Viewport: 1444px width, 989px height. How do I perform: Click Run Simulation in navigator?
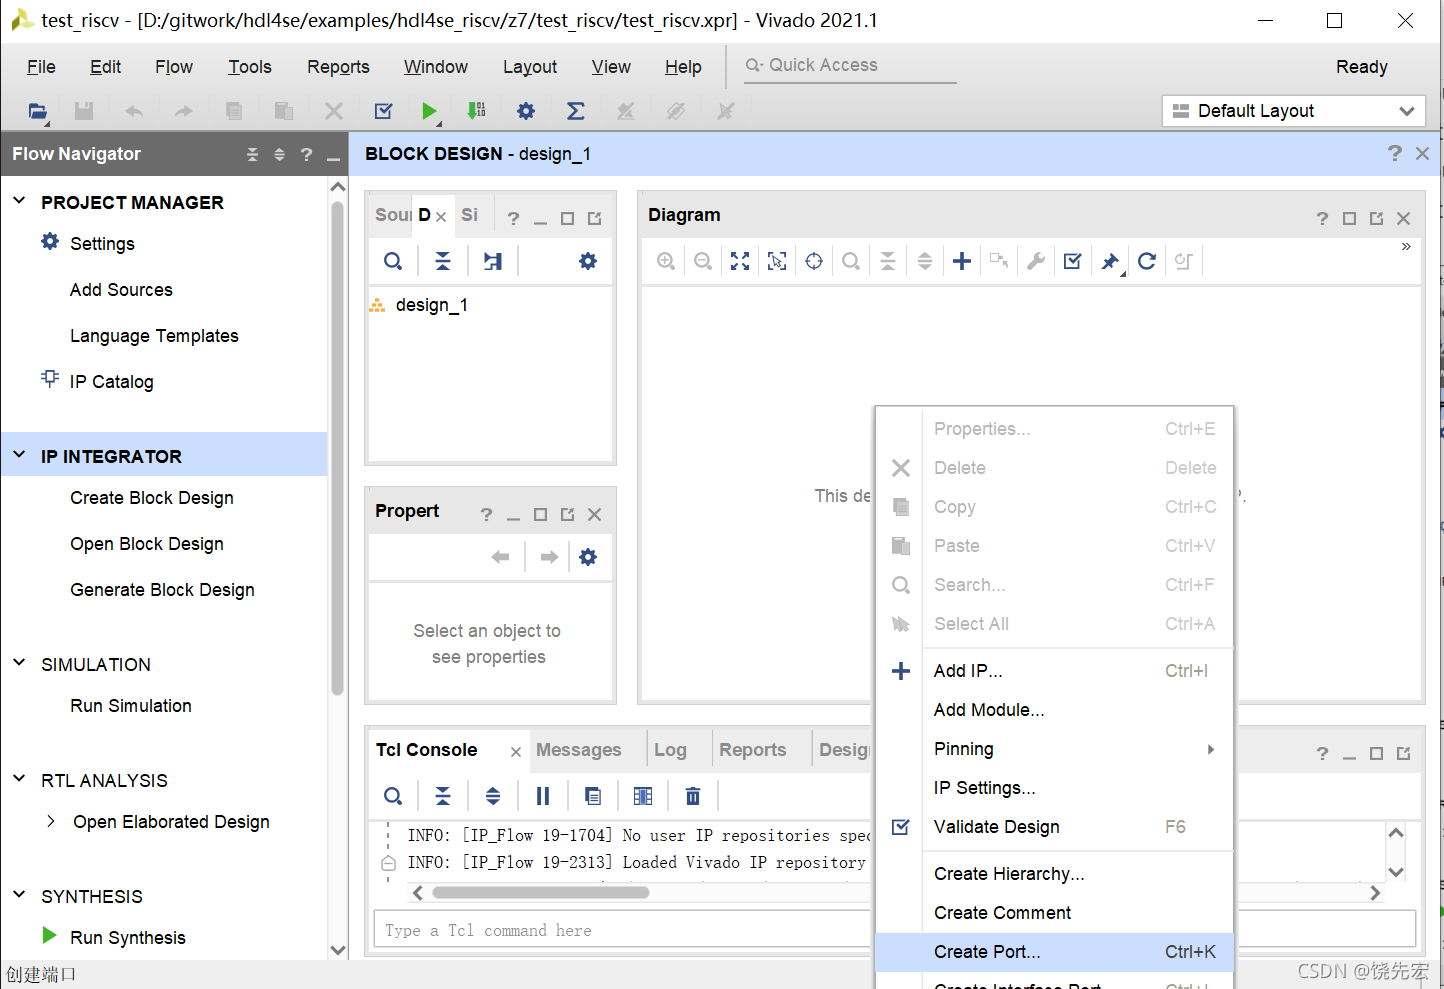click(131, 706)
